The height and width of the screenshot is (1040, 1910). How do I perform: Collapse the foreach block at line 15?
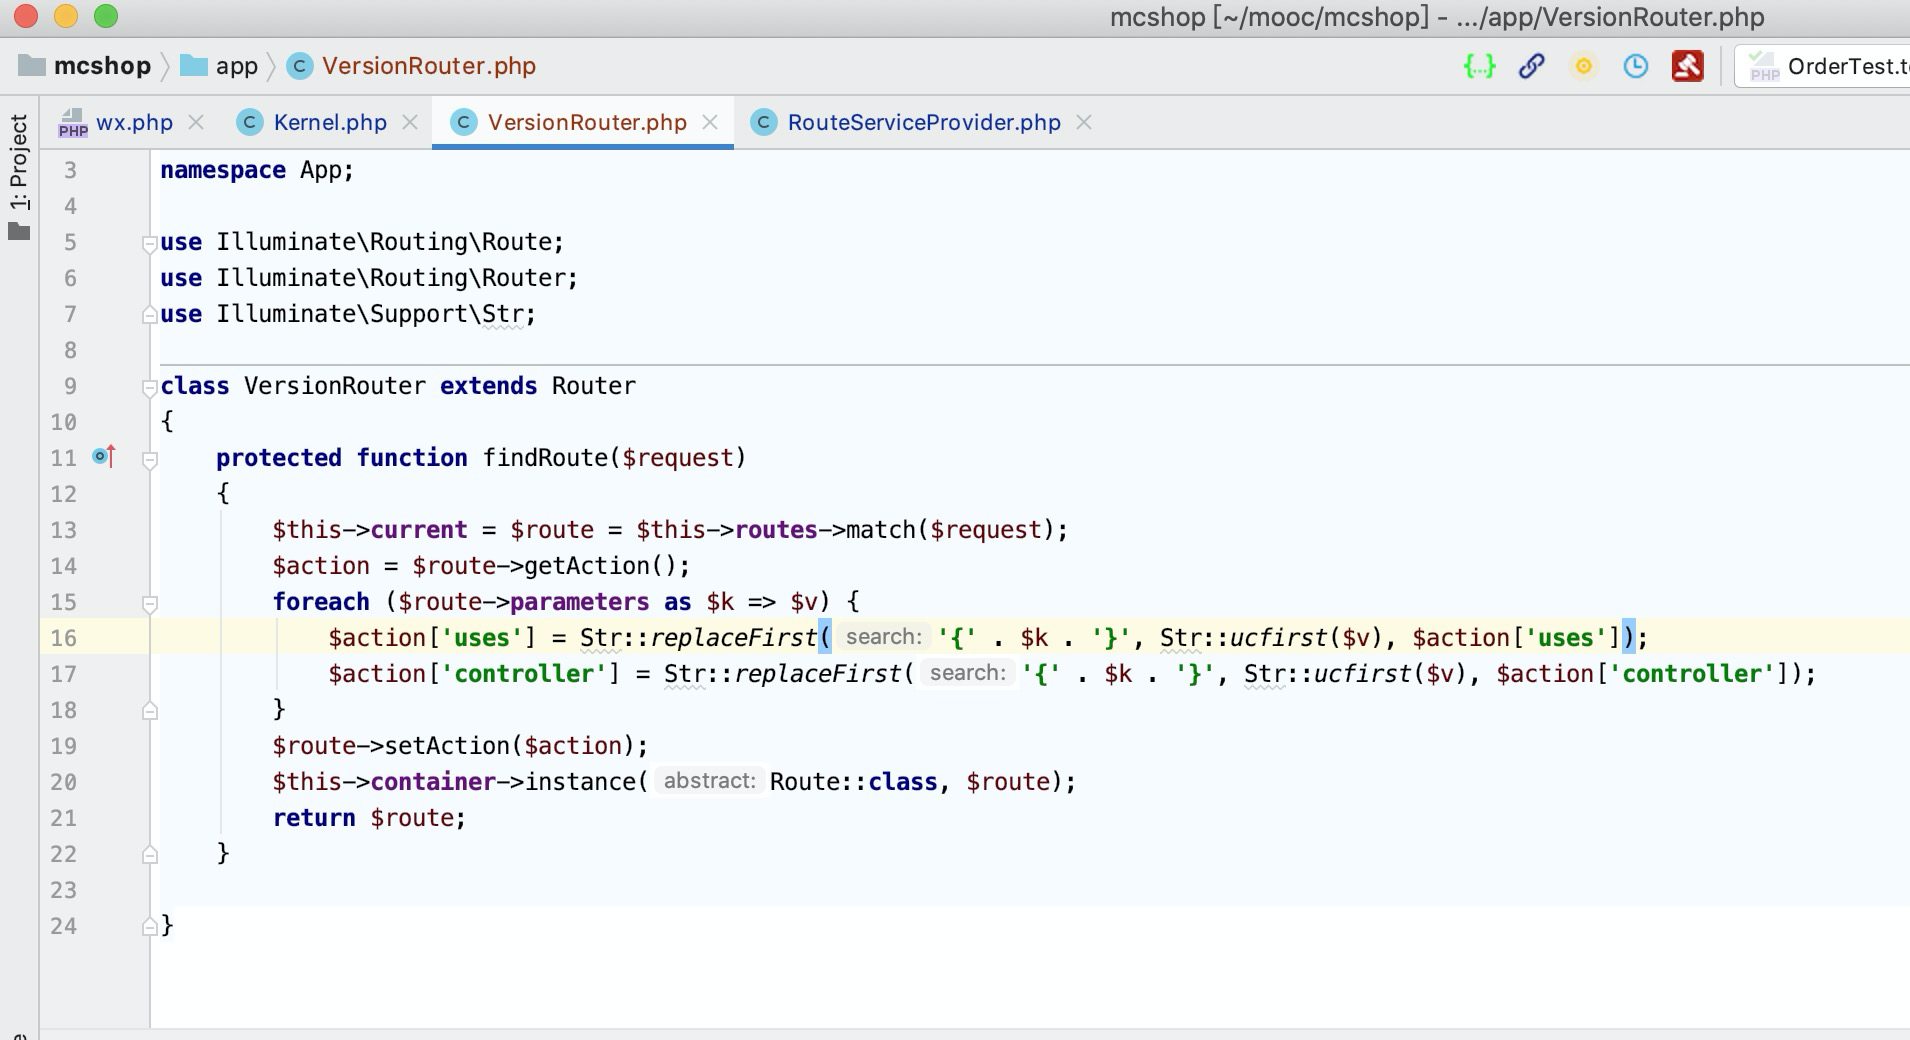tap(150, 603)
